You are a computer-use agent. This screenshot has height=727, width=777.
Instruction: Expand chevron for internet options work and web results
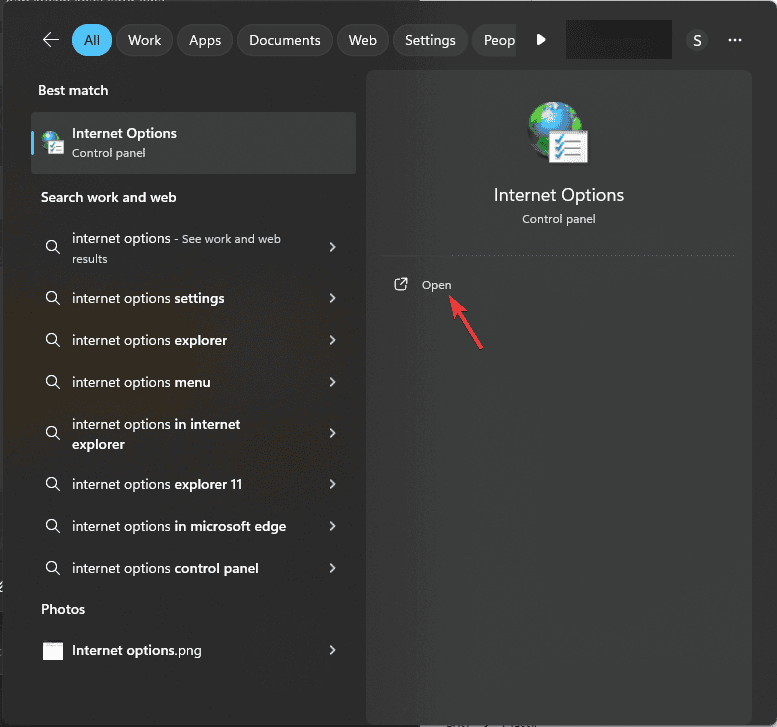click(x=333, y=247)
